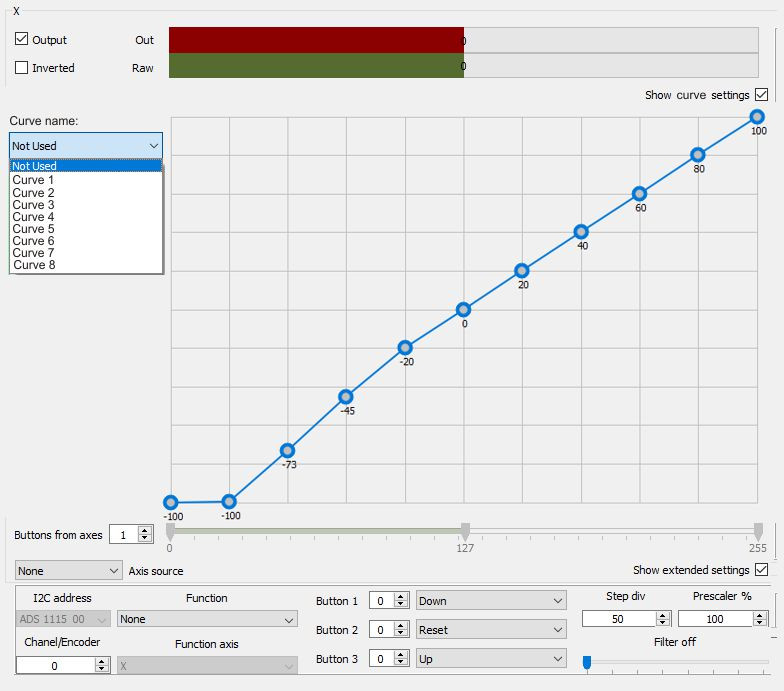Click the axis range handle at 255
Viewport: 784px width, 691px height.
758,531
